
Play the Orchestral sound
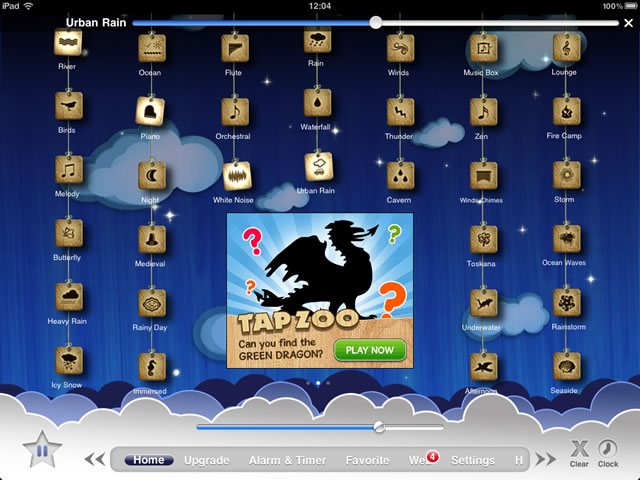coord(235,112)
